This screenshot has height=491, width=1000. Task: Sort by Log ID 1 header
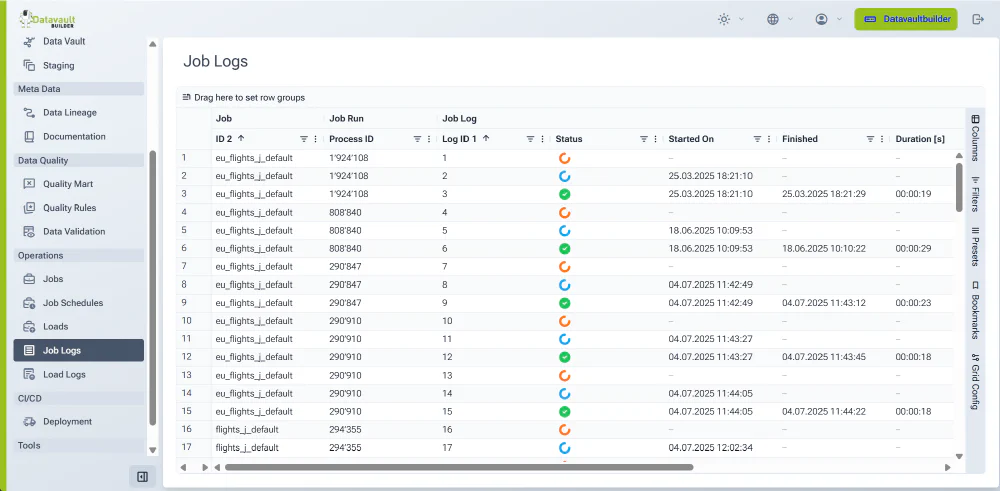click(x=459, y=139)
